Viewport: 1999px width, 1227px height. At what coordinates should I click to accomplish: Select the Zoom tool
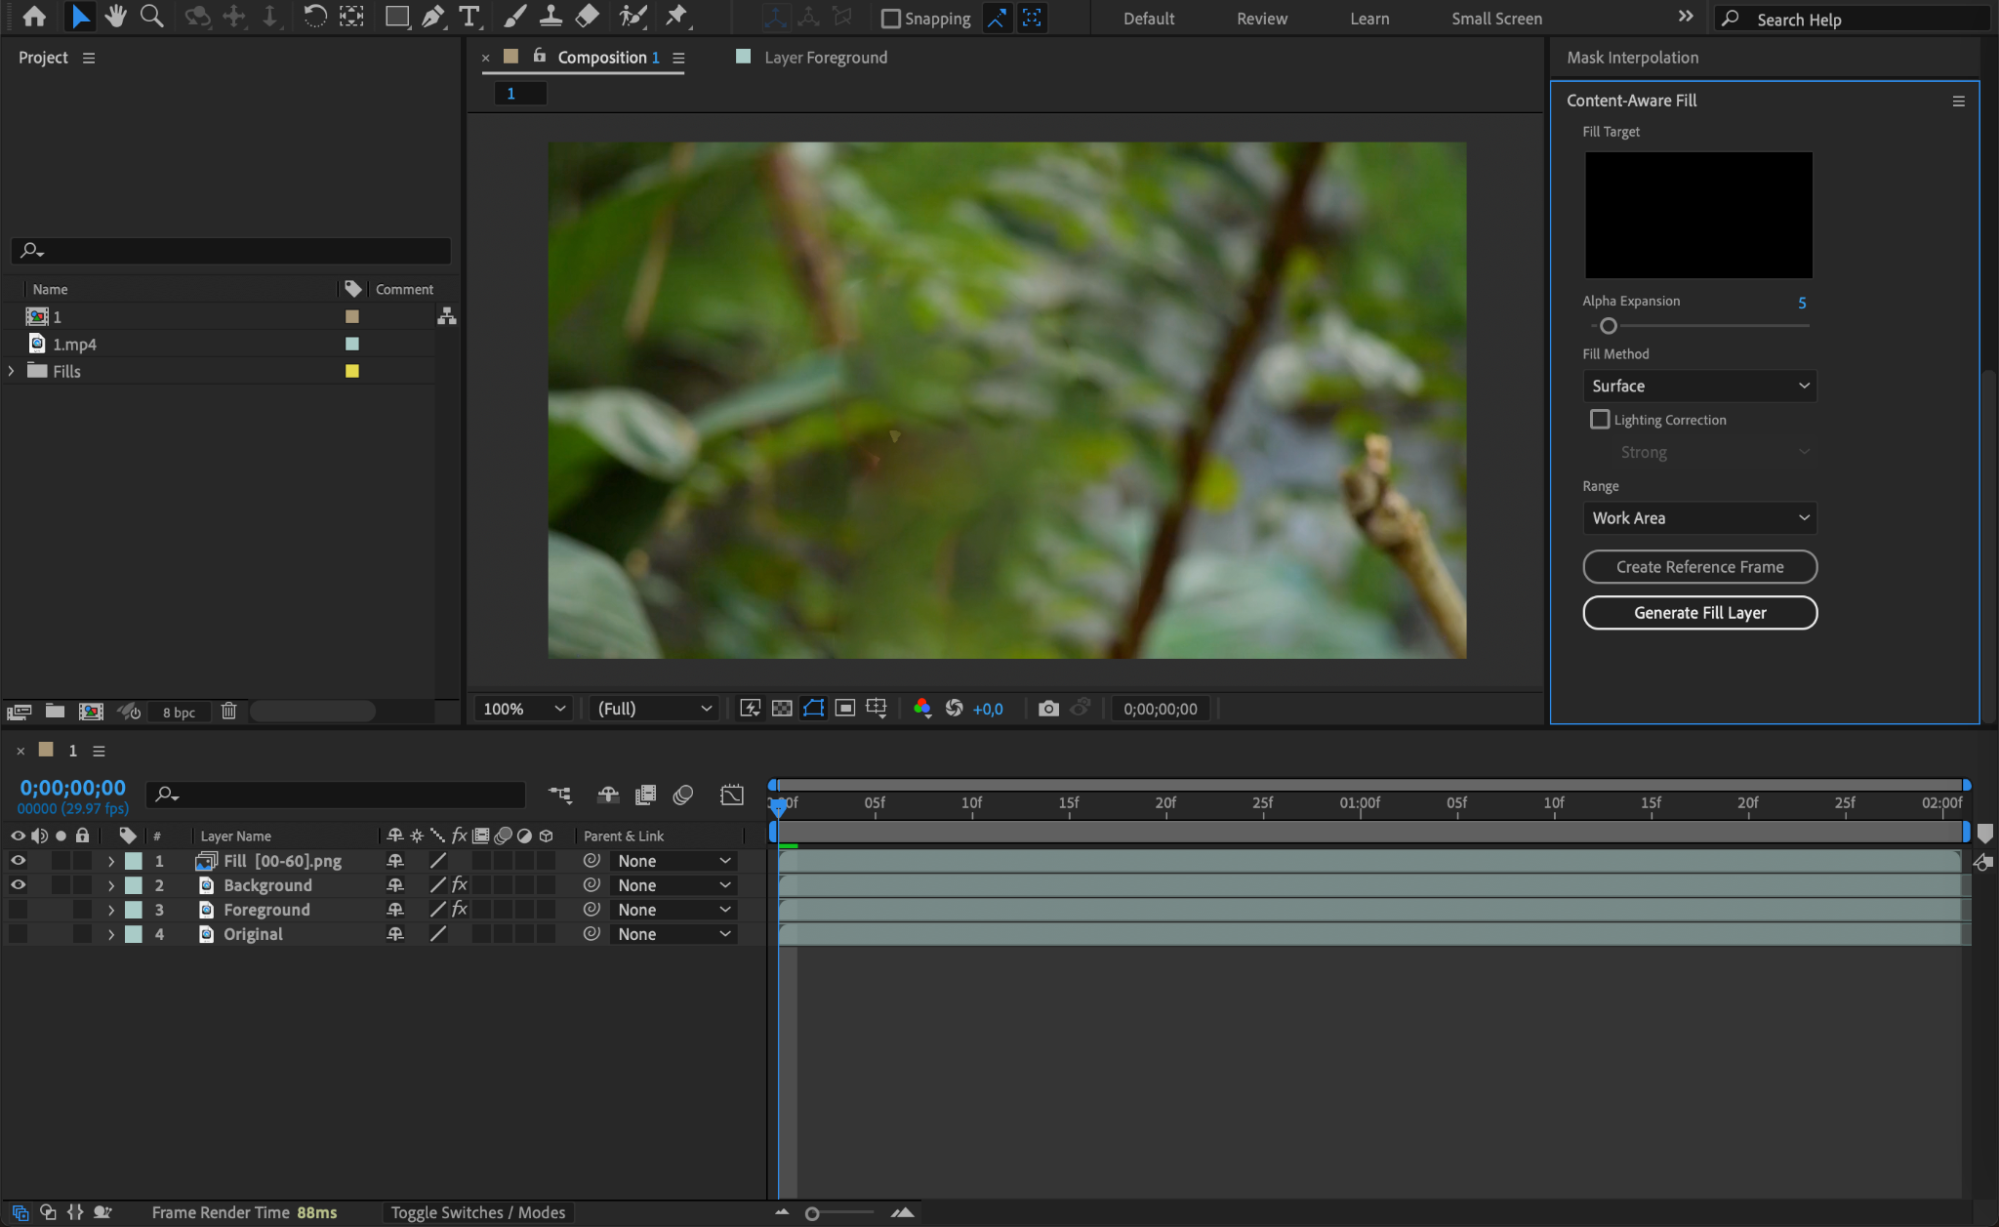pyautogui.click(x=151, y=16)
